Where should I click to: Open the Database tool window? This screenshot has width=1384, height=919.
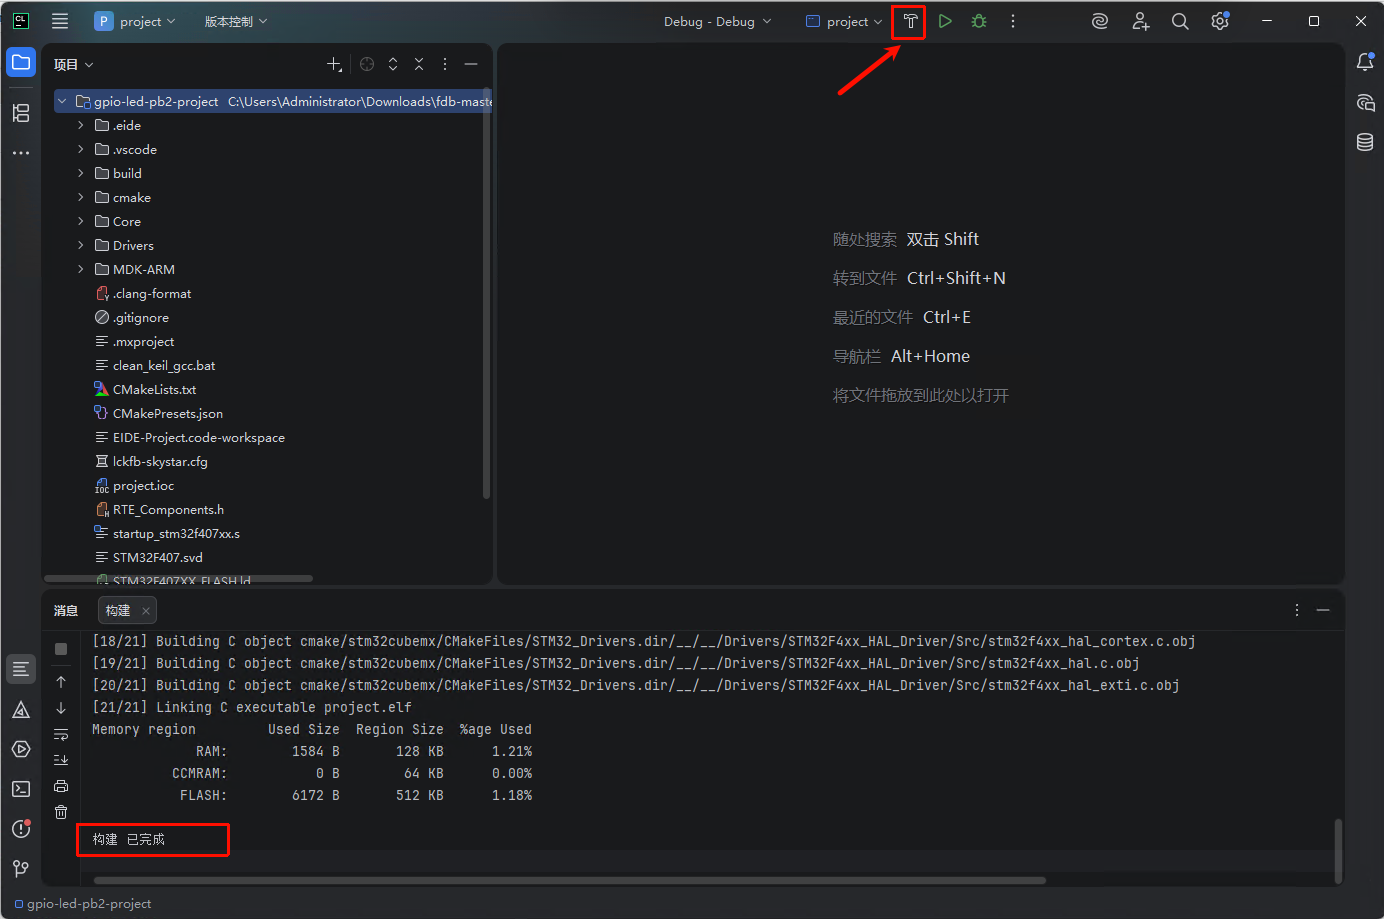(1365, 142)
